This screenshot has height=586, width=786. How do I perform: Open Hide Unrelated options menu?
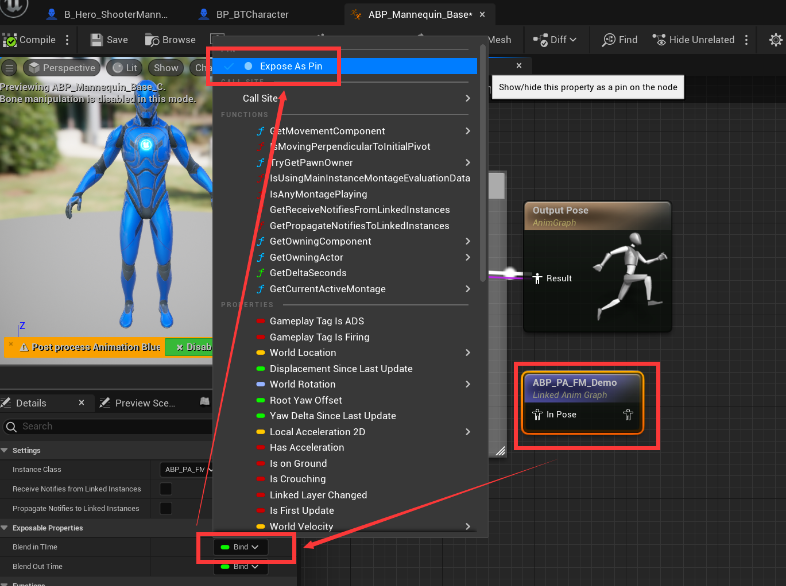point(746,40)
